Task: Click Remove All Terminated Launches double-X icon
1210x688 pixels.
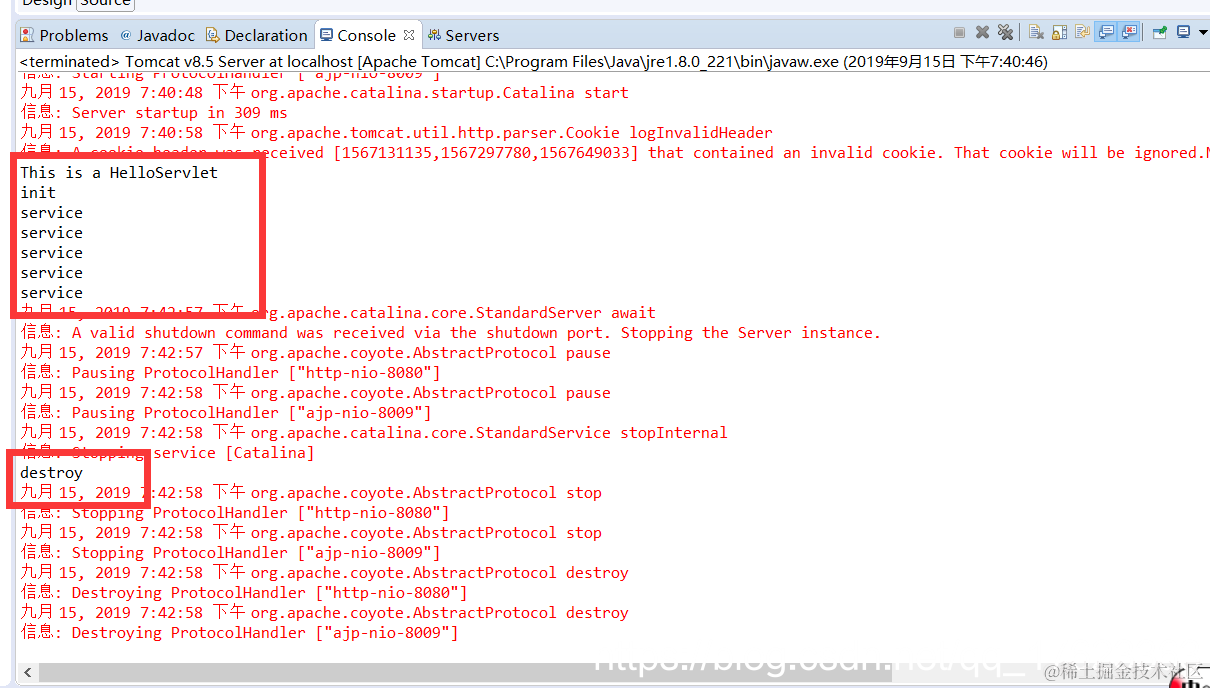Action: (1005, 32)
